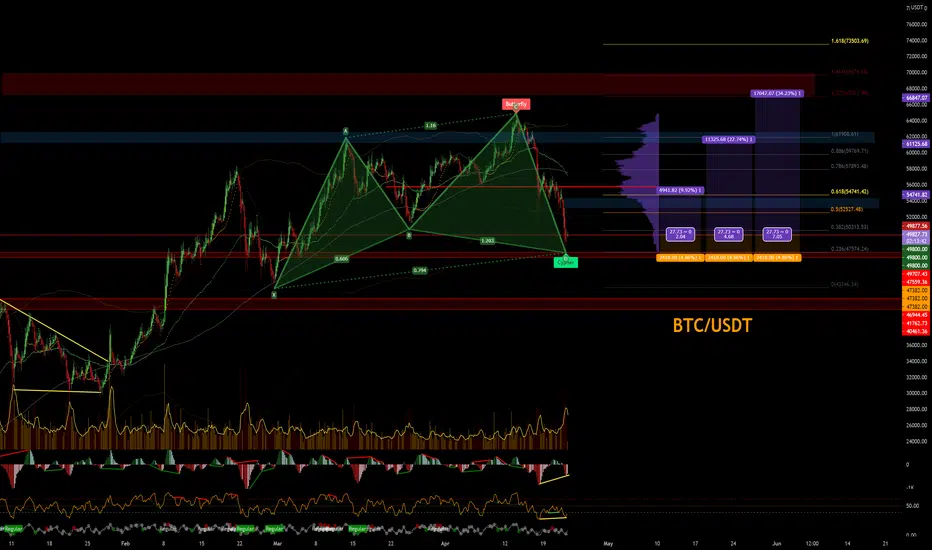Screen dimensions: 932x550
Task: Click the yellow divergence line on oscillator
Action: coord(554,479)
